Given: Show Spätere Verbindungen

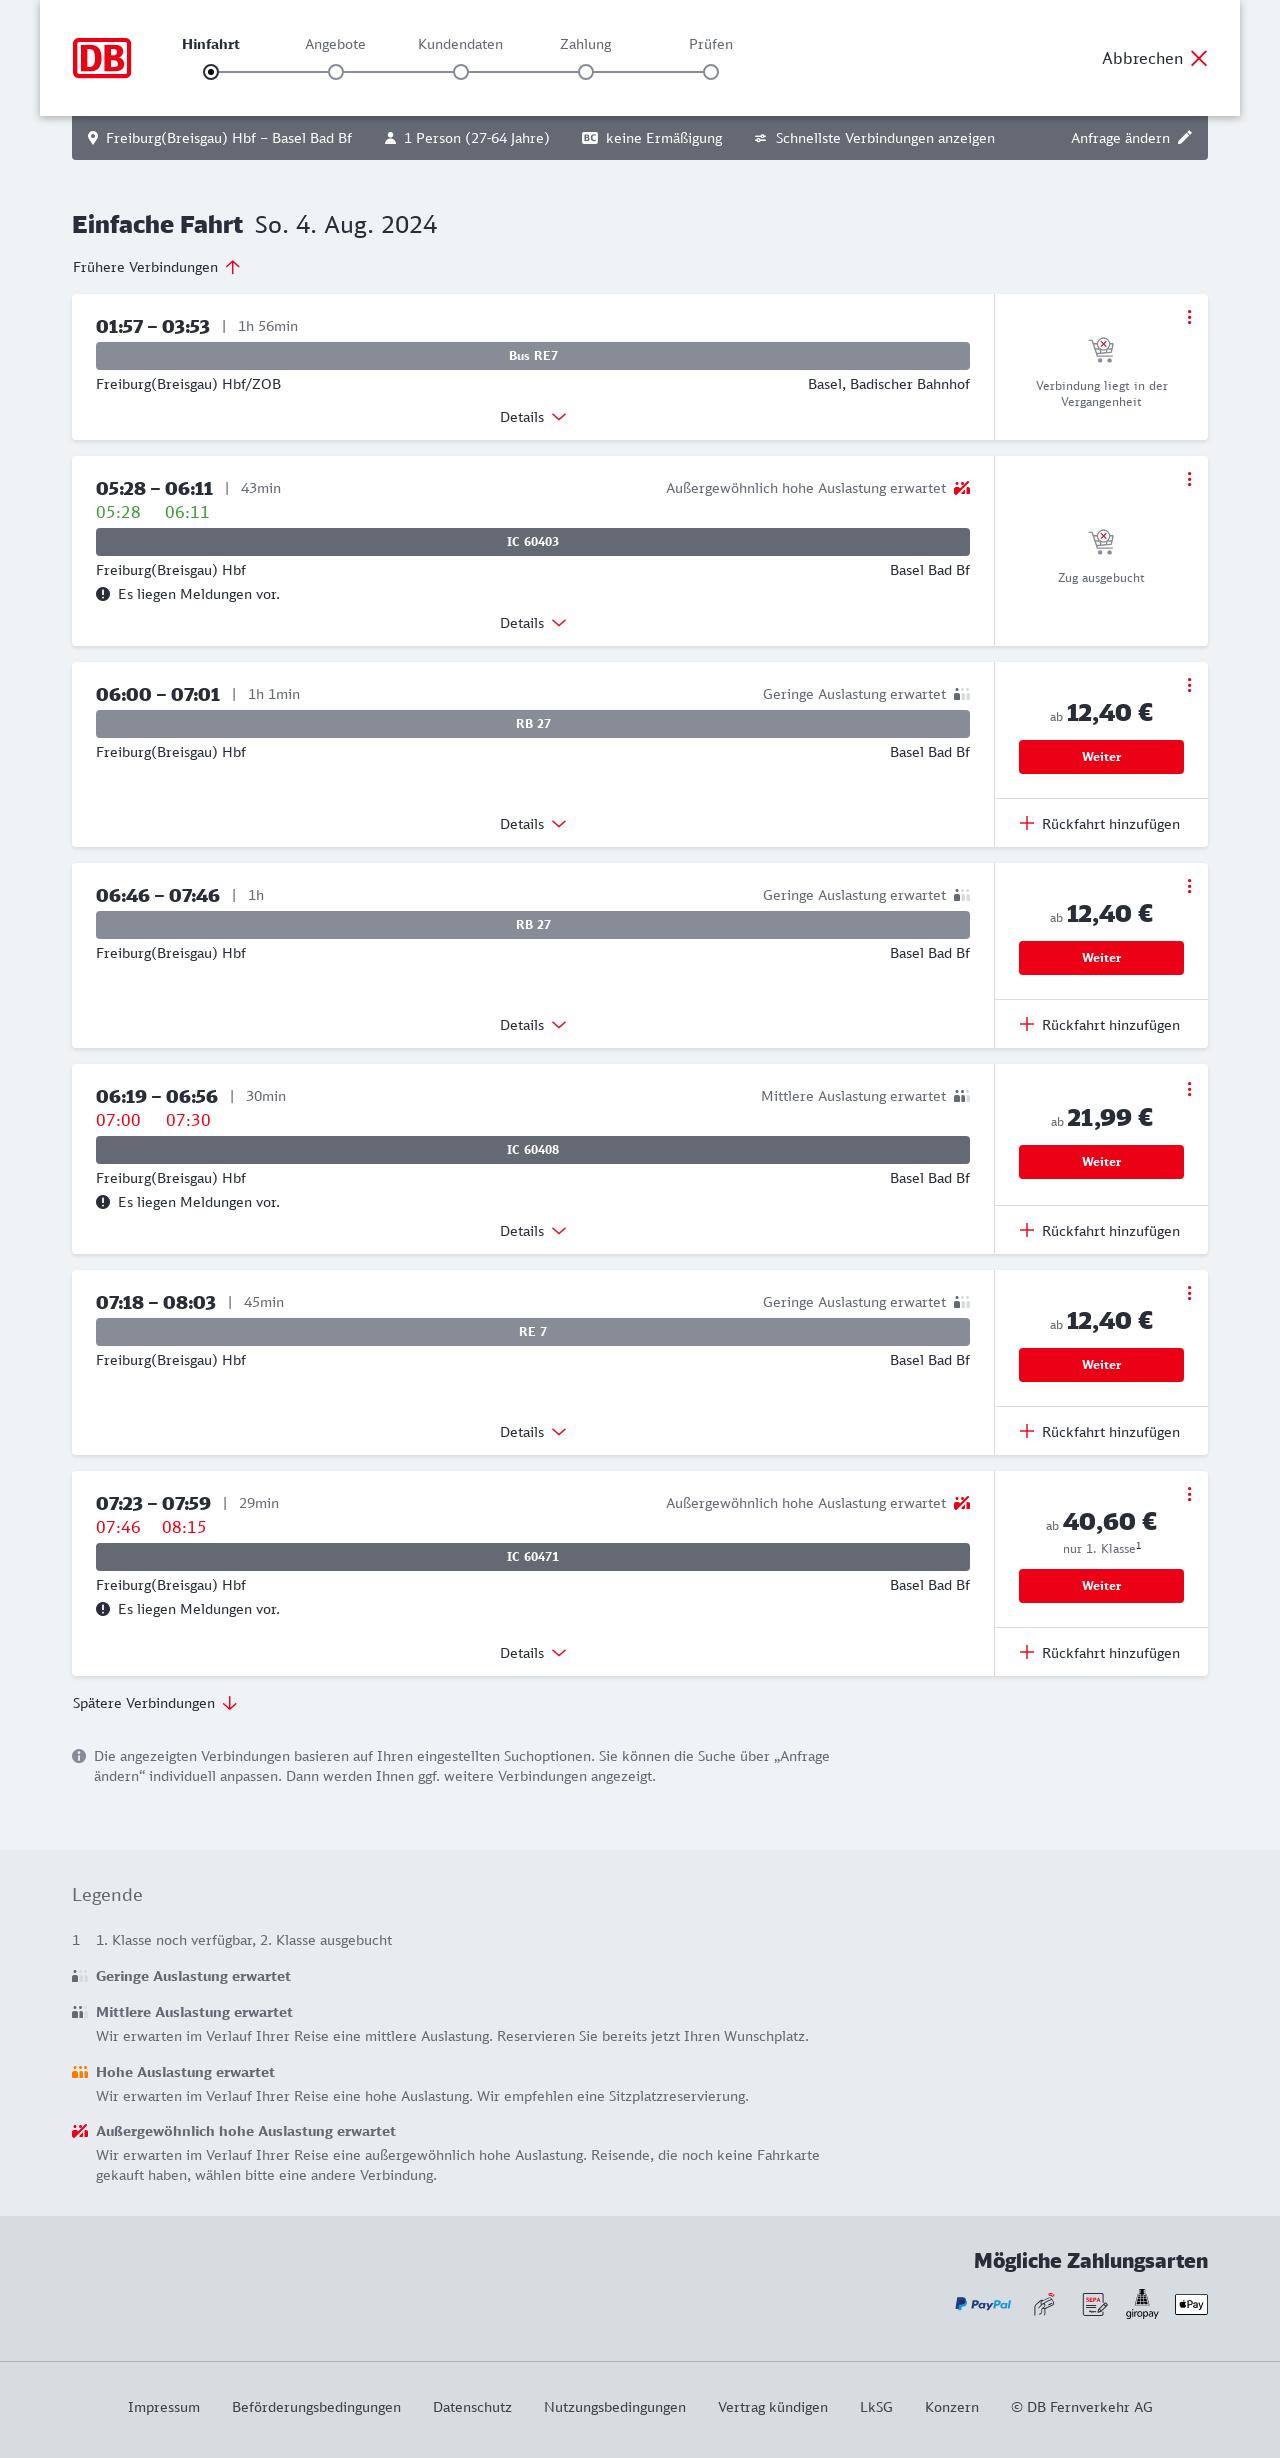Looking at the screenshot, I should coord(155,1703).
